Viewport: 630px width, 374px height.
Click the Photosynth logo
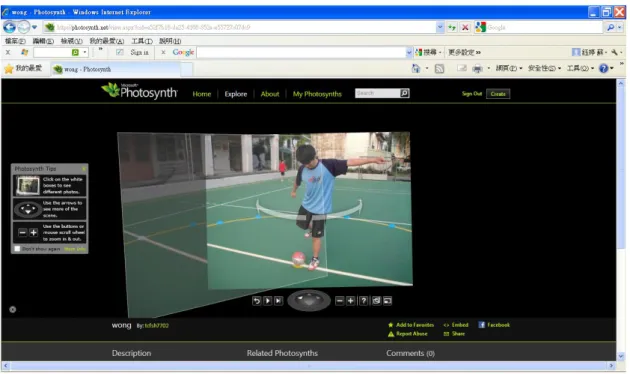139,91
